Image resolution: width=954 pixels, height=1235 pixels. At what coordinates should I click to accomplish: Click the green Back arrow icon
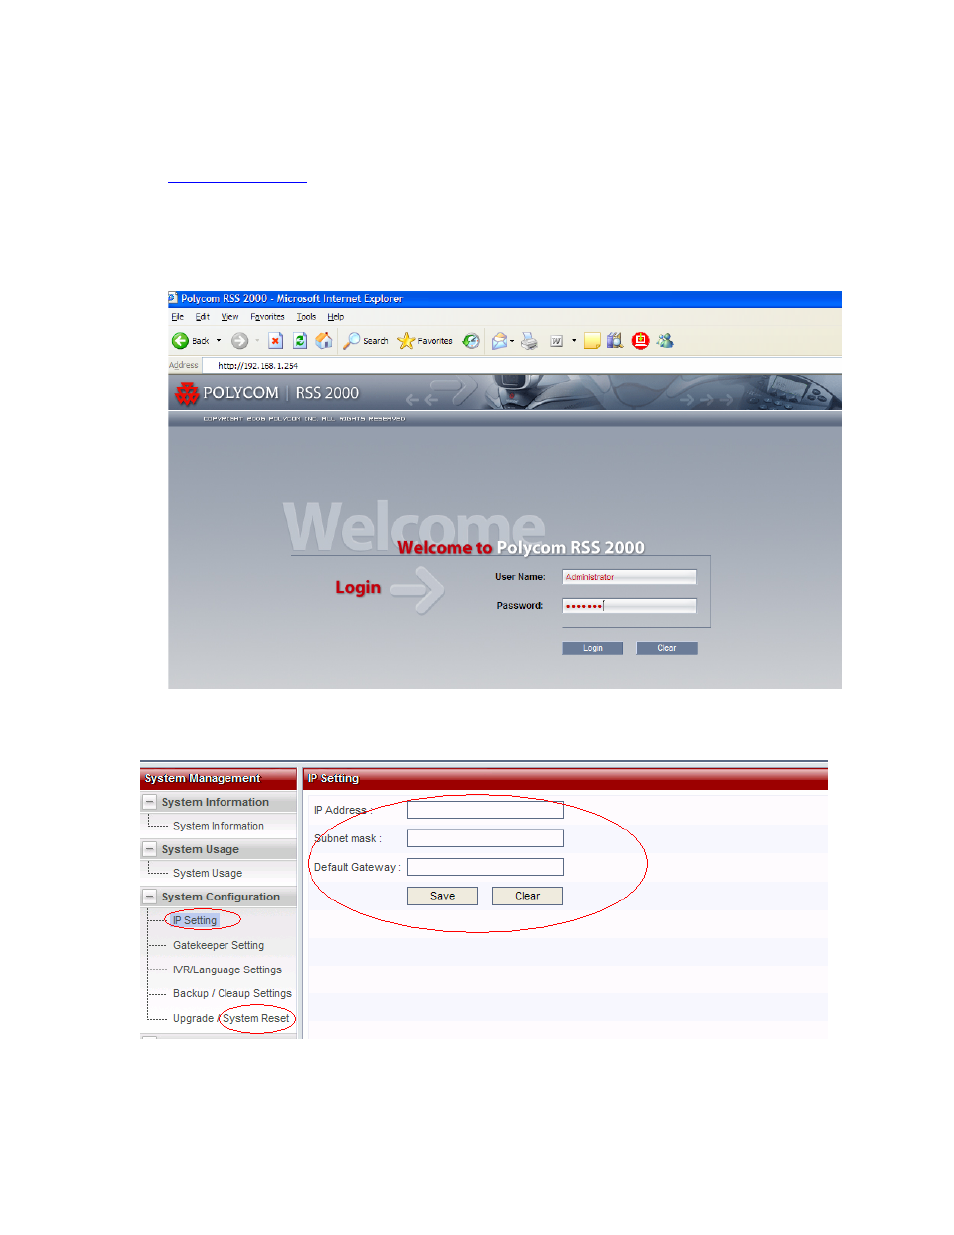point(180,341)
